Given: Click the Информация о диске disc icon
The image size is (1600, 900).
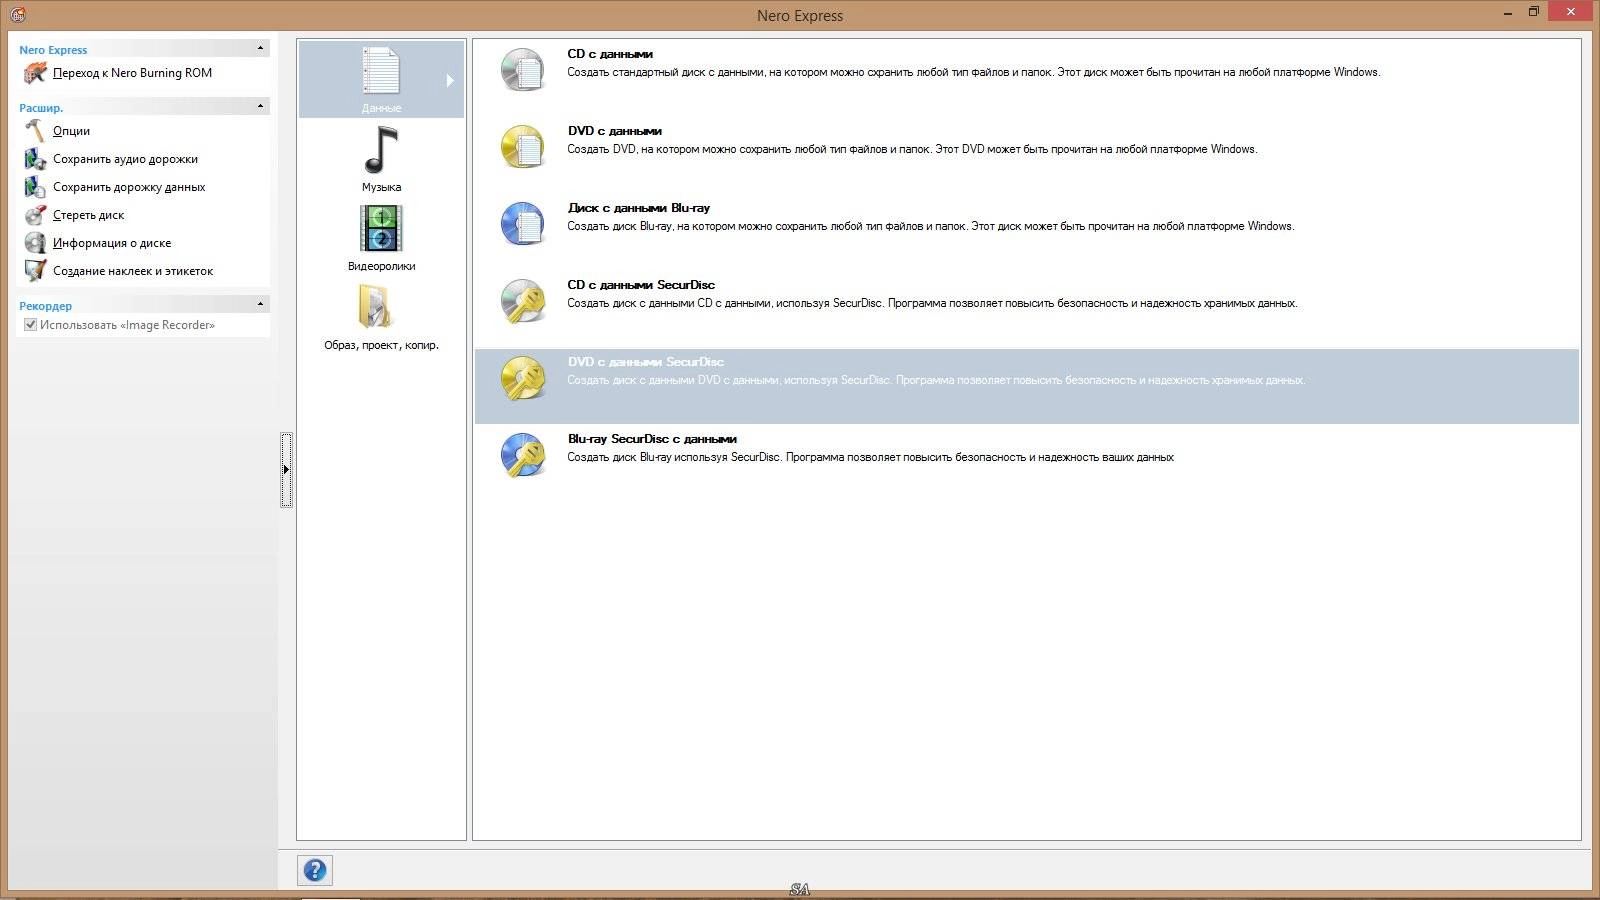Looking at the screenshot, I should click(x=35, y=243).
